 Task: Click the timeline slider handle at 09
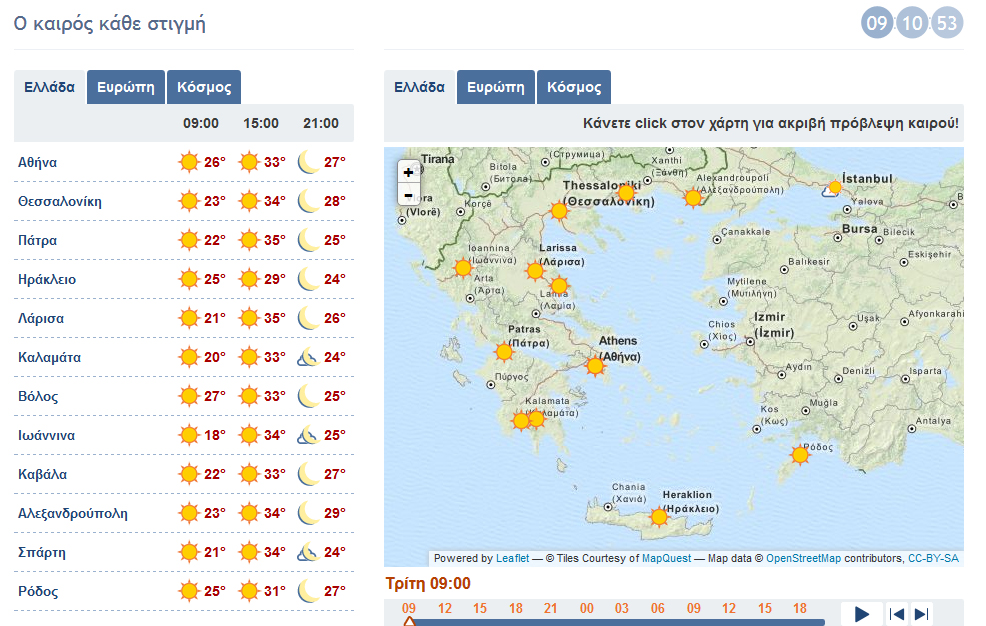[409, 621]
